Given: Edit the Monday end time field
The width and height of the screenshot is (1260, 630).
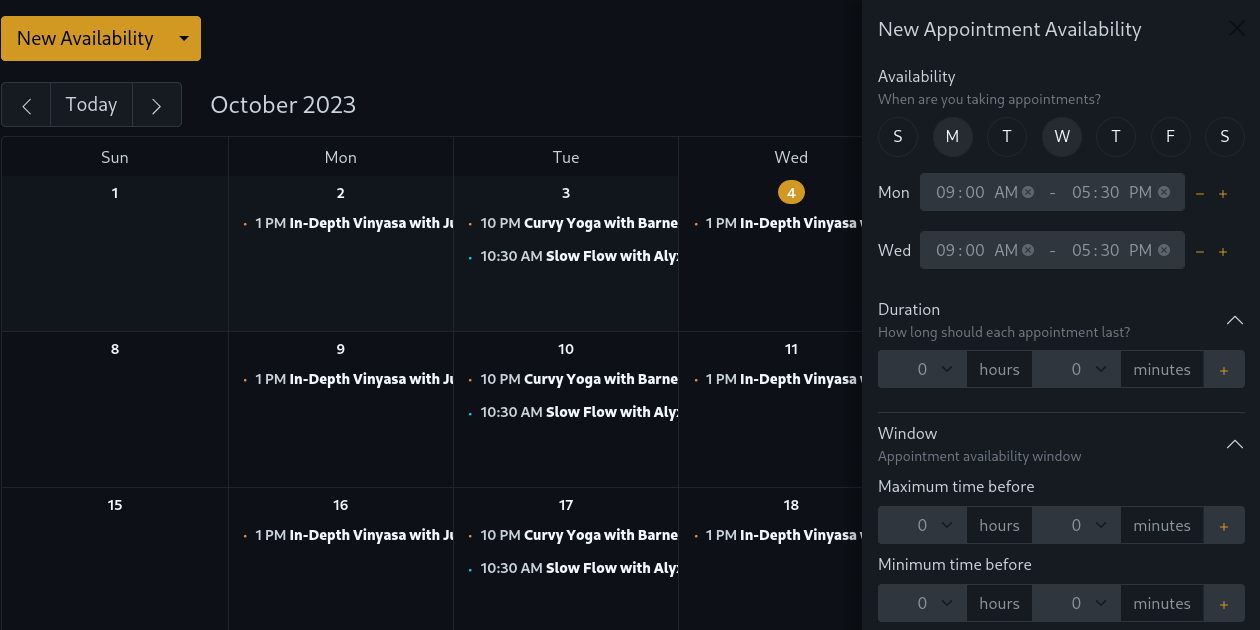Looking at the screenshot, I should [x=1111, y=192].
